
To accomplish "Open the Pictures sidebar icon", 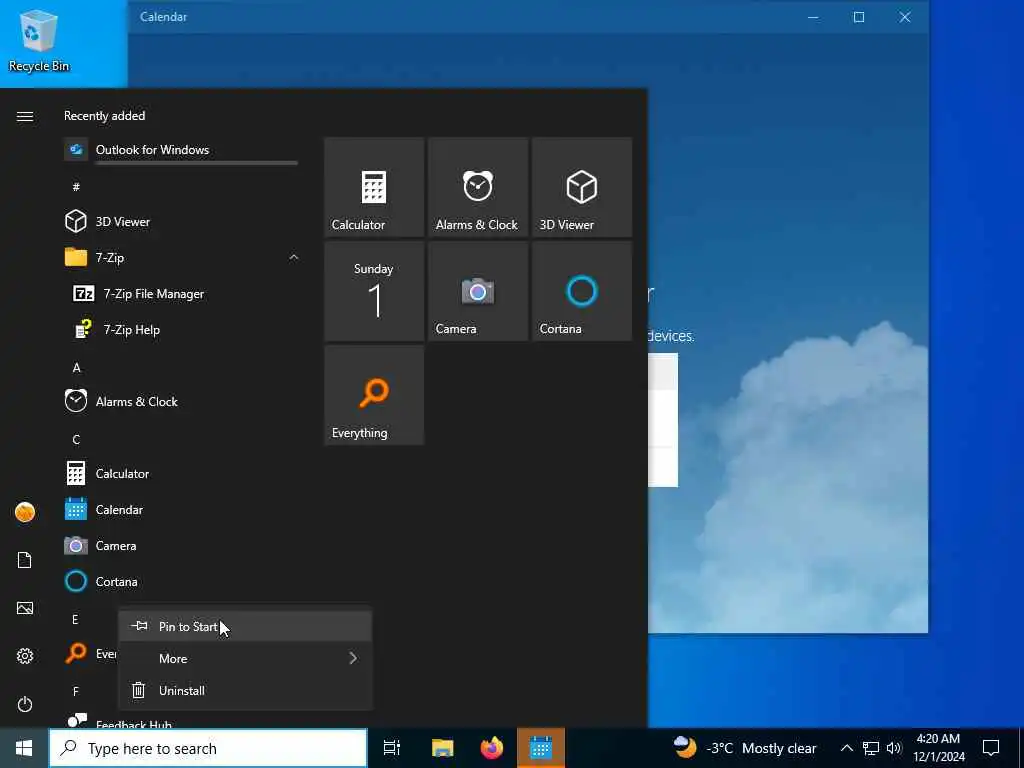I will 25,609.
